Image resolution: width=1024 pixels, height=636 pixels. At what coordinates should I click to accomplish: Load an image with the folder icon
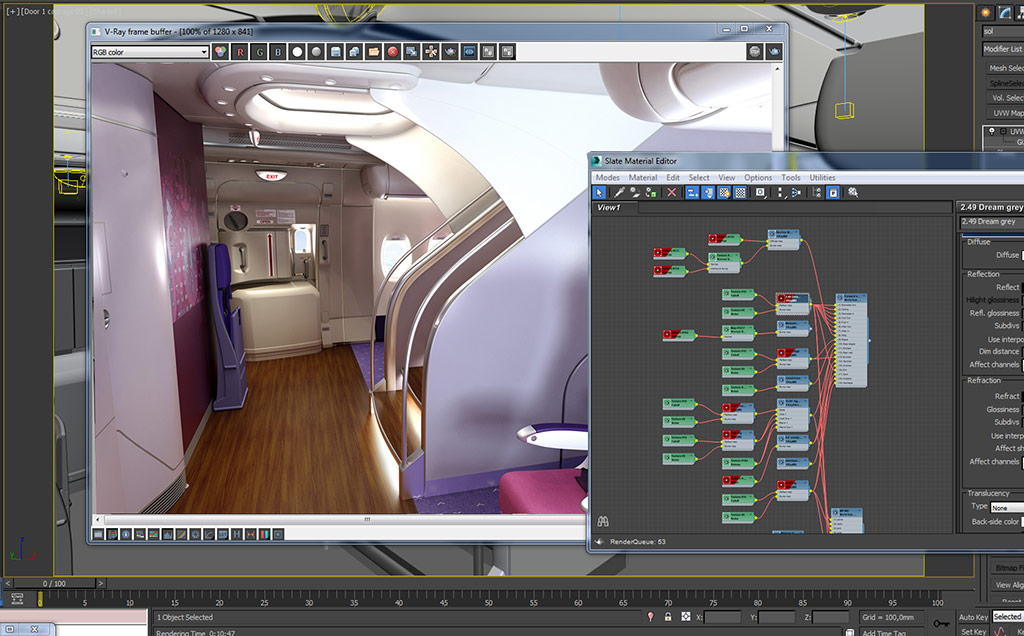374,52
